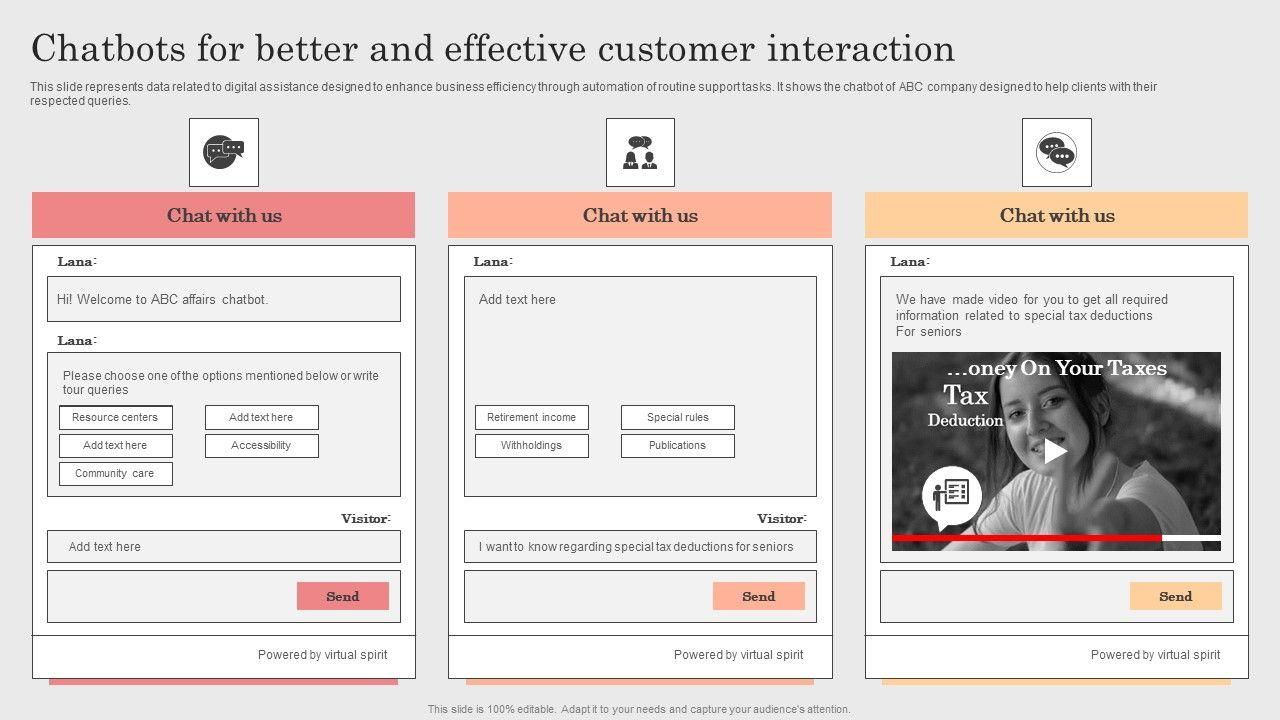Screen dimensions: 1280x720
Task: Click the 'Visitor:' label in the middle chat
Action: [782, 518]
